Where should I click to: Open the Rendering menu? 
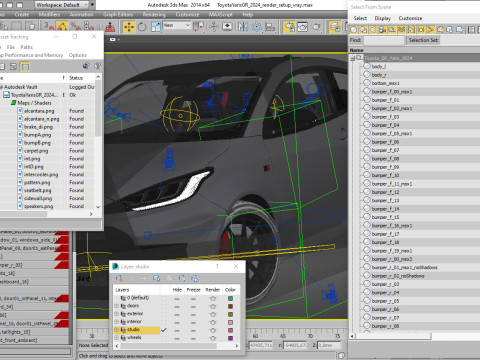[x=154, y=15]
